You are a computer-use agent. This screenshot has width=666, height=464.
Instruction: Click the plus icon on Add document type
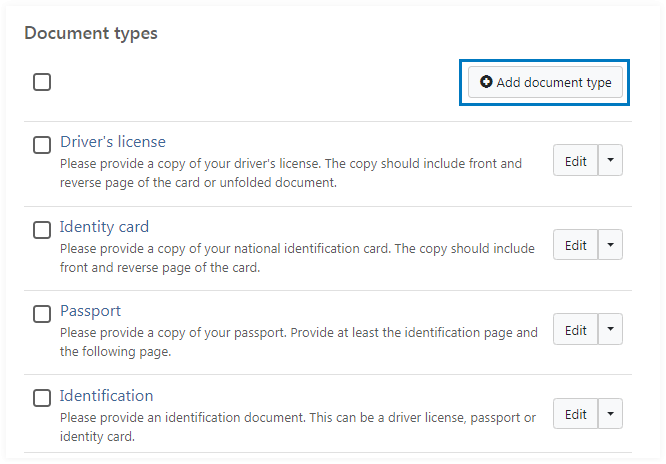486,83
